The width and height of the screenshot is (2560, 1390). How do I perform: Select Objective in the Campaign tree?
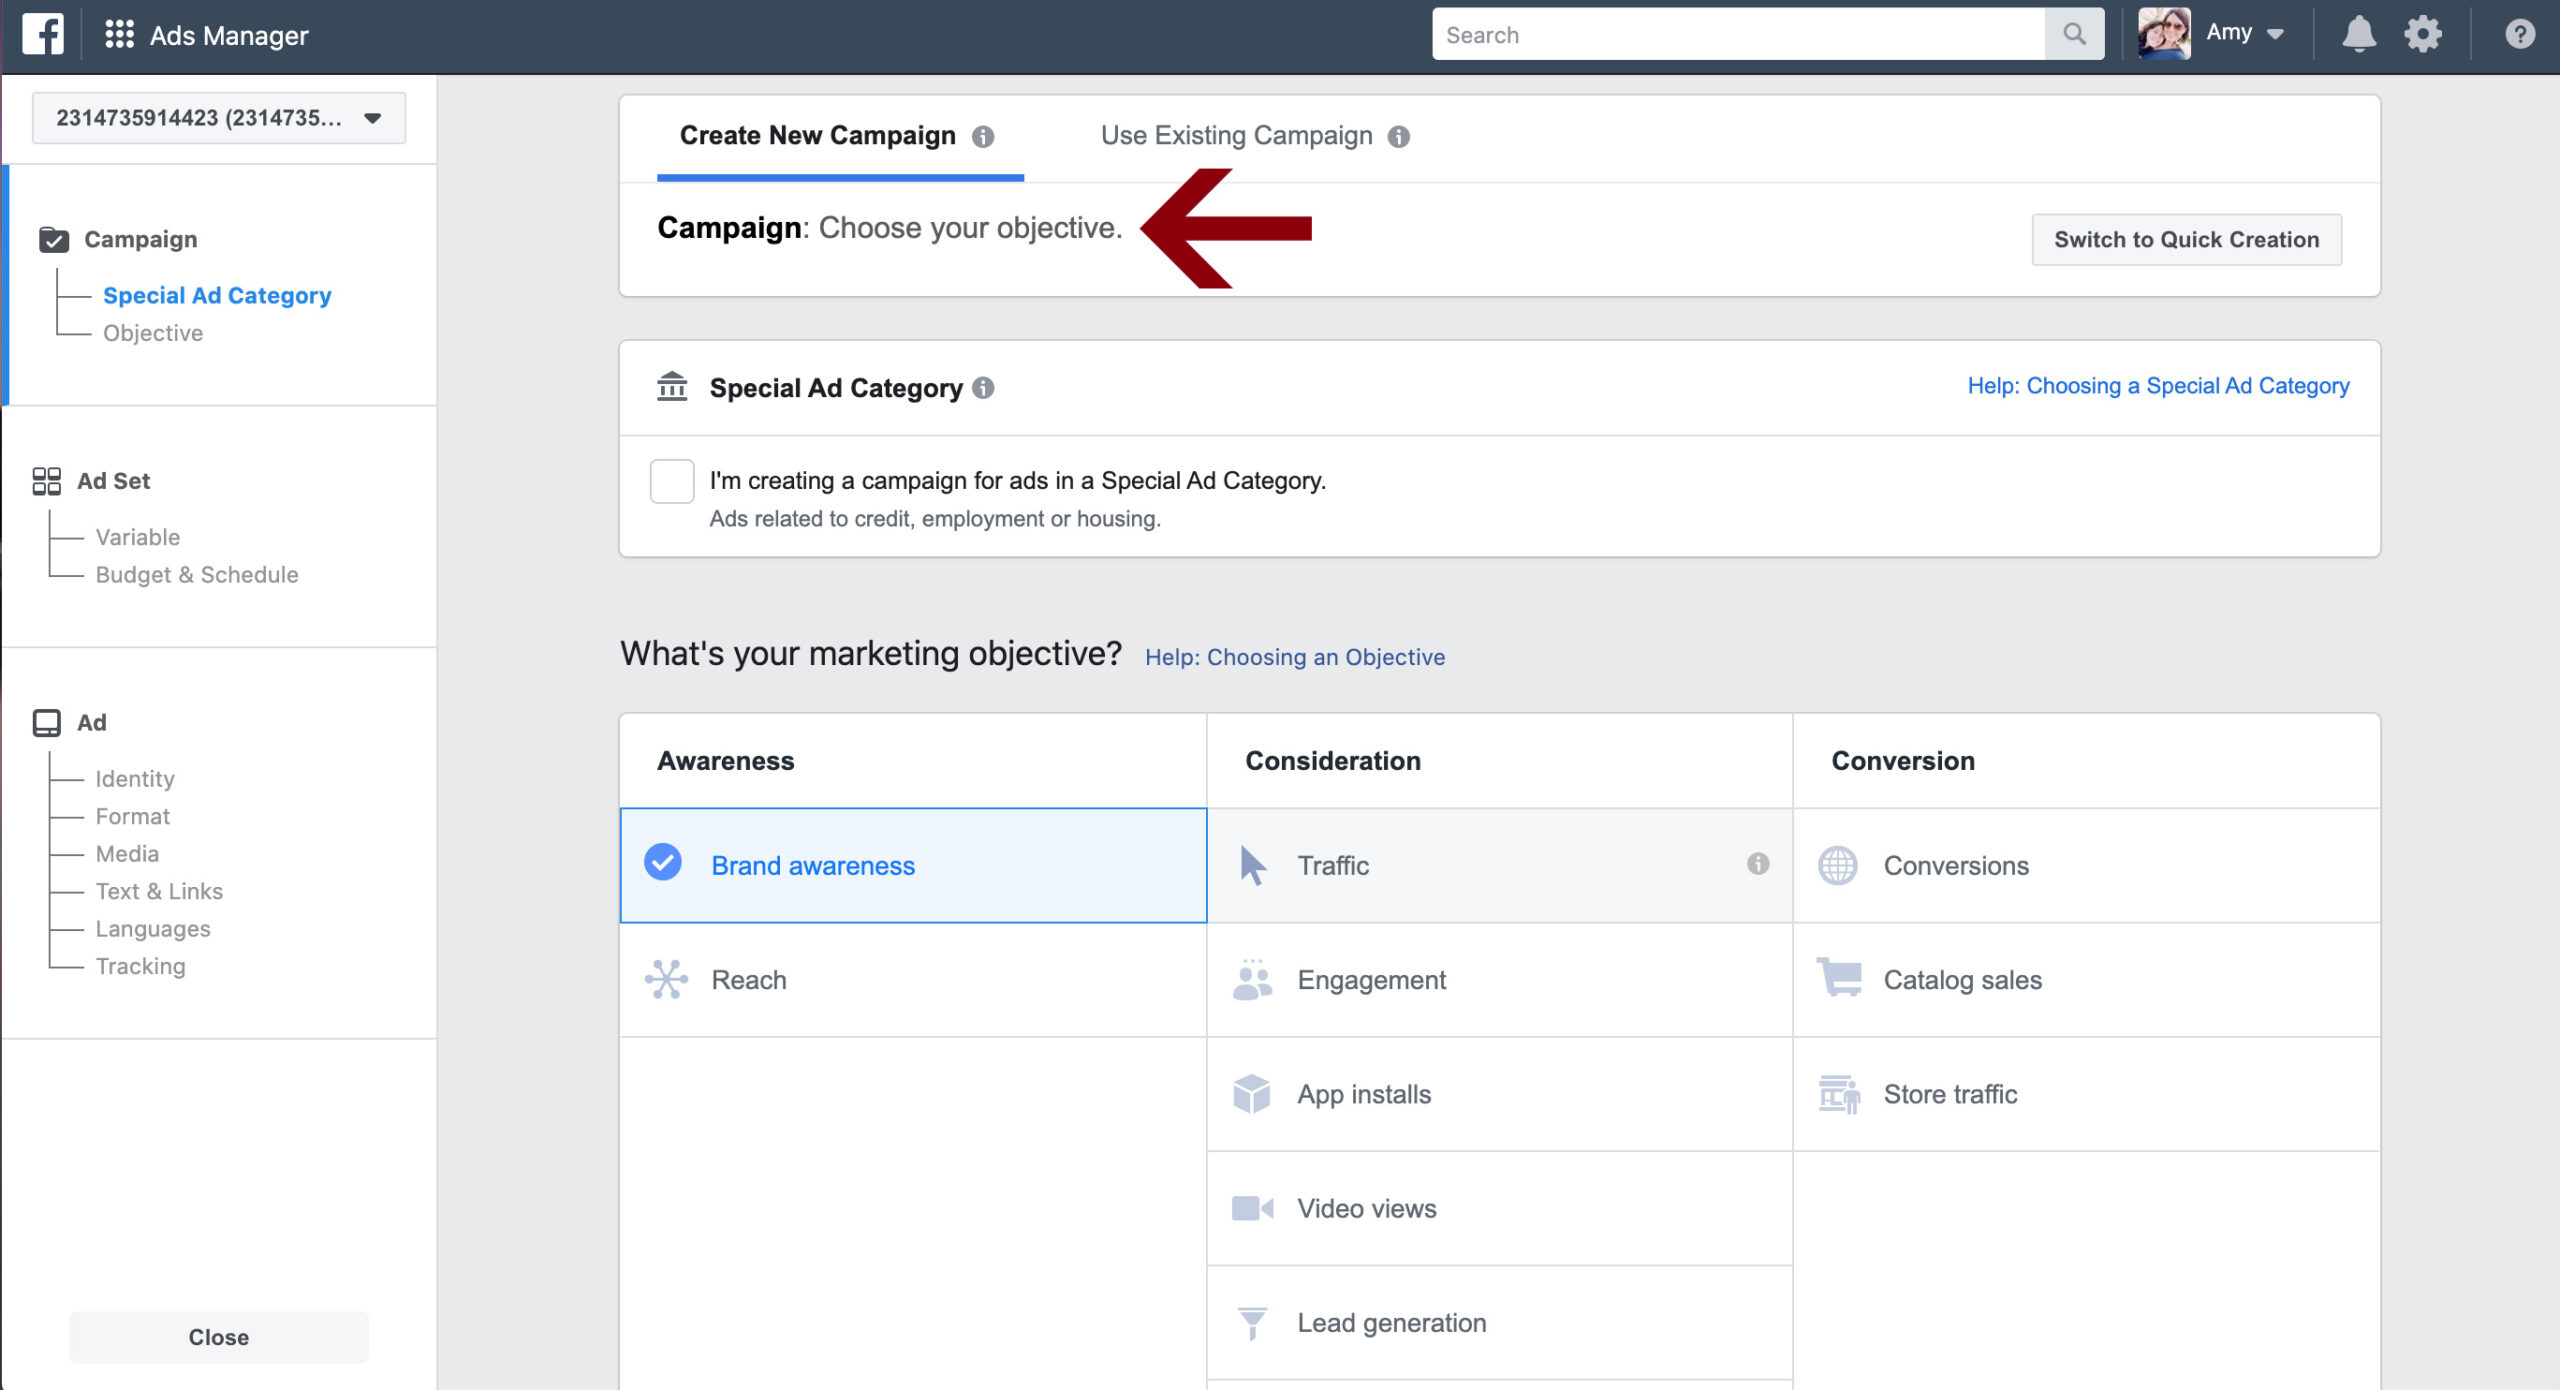pyautogui.click(x=153, y=333)
